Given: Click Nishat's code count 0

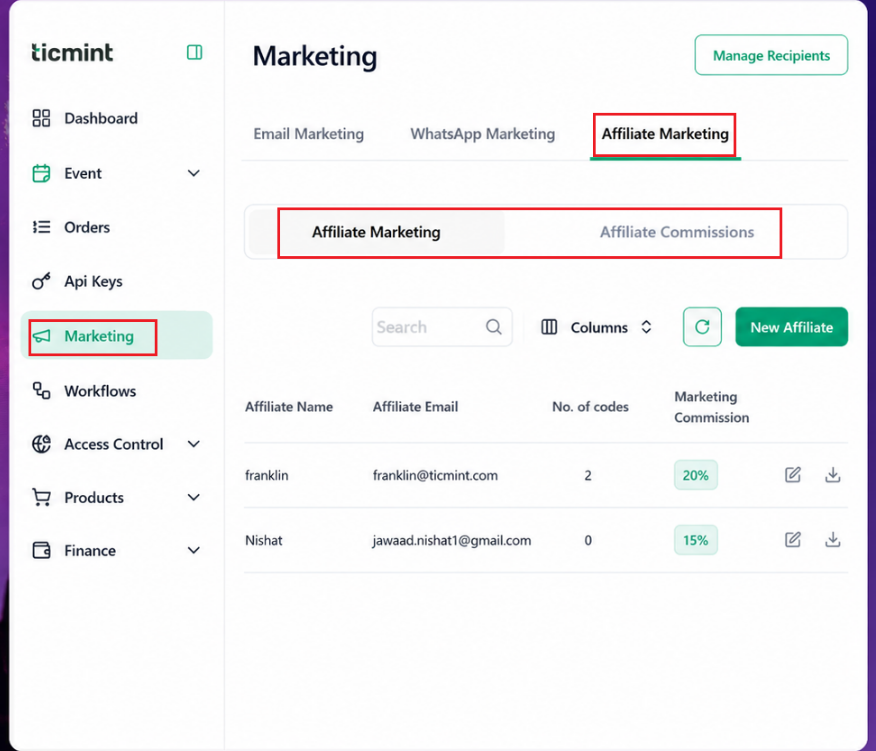Looking at the screenshot, I should click(x=588, y=540).
